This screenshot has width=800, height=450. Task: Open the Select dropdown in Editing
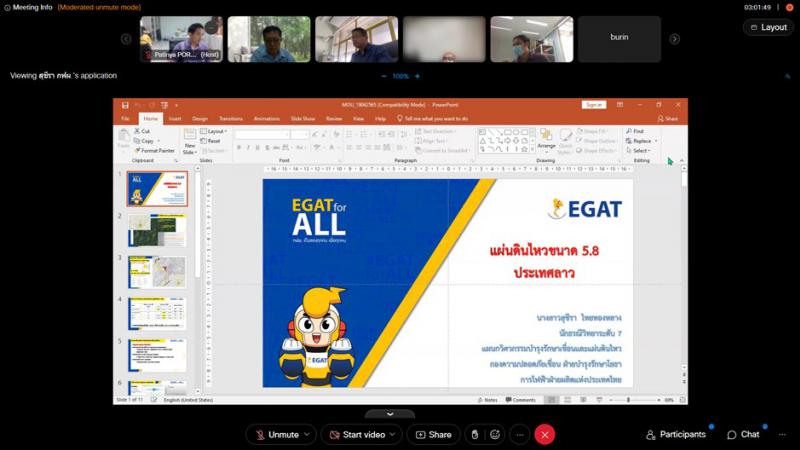(x=639, y=151)
